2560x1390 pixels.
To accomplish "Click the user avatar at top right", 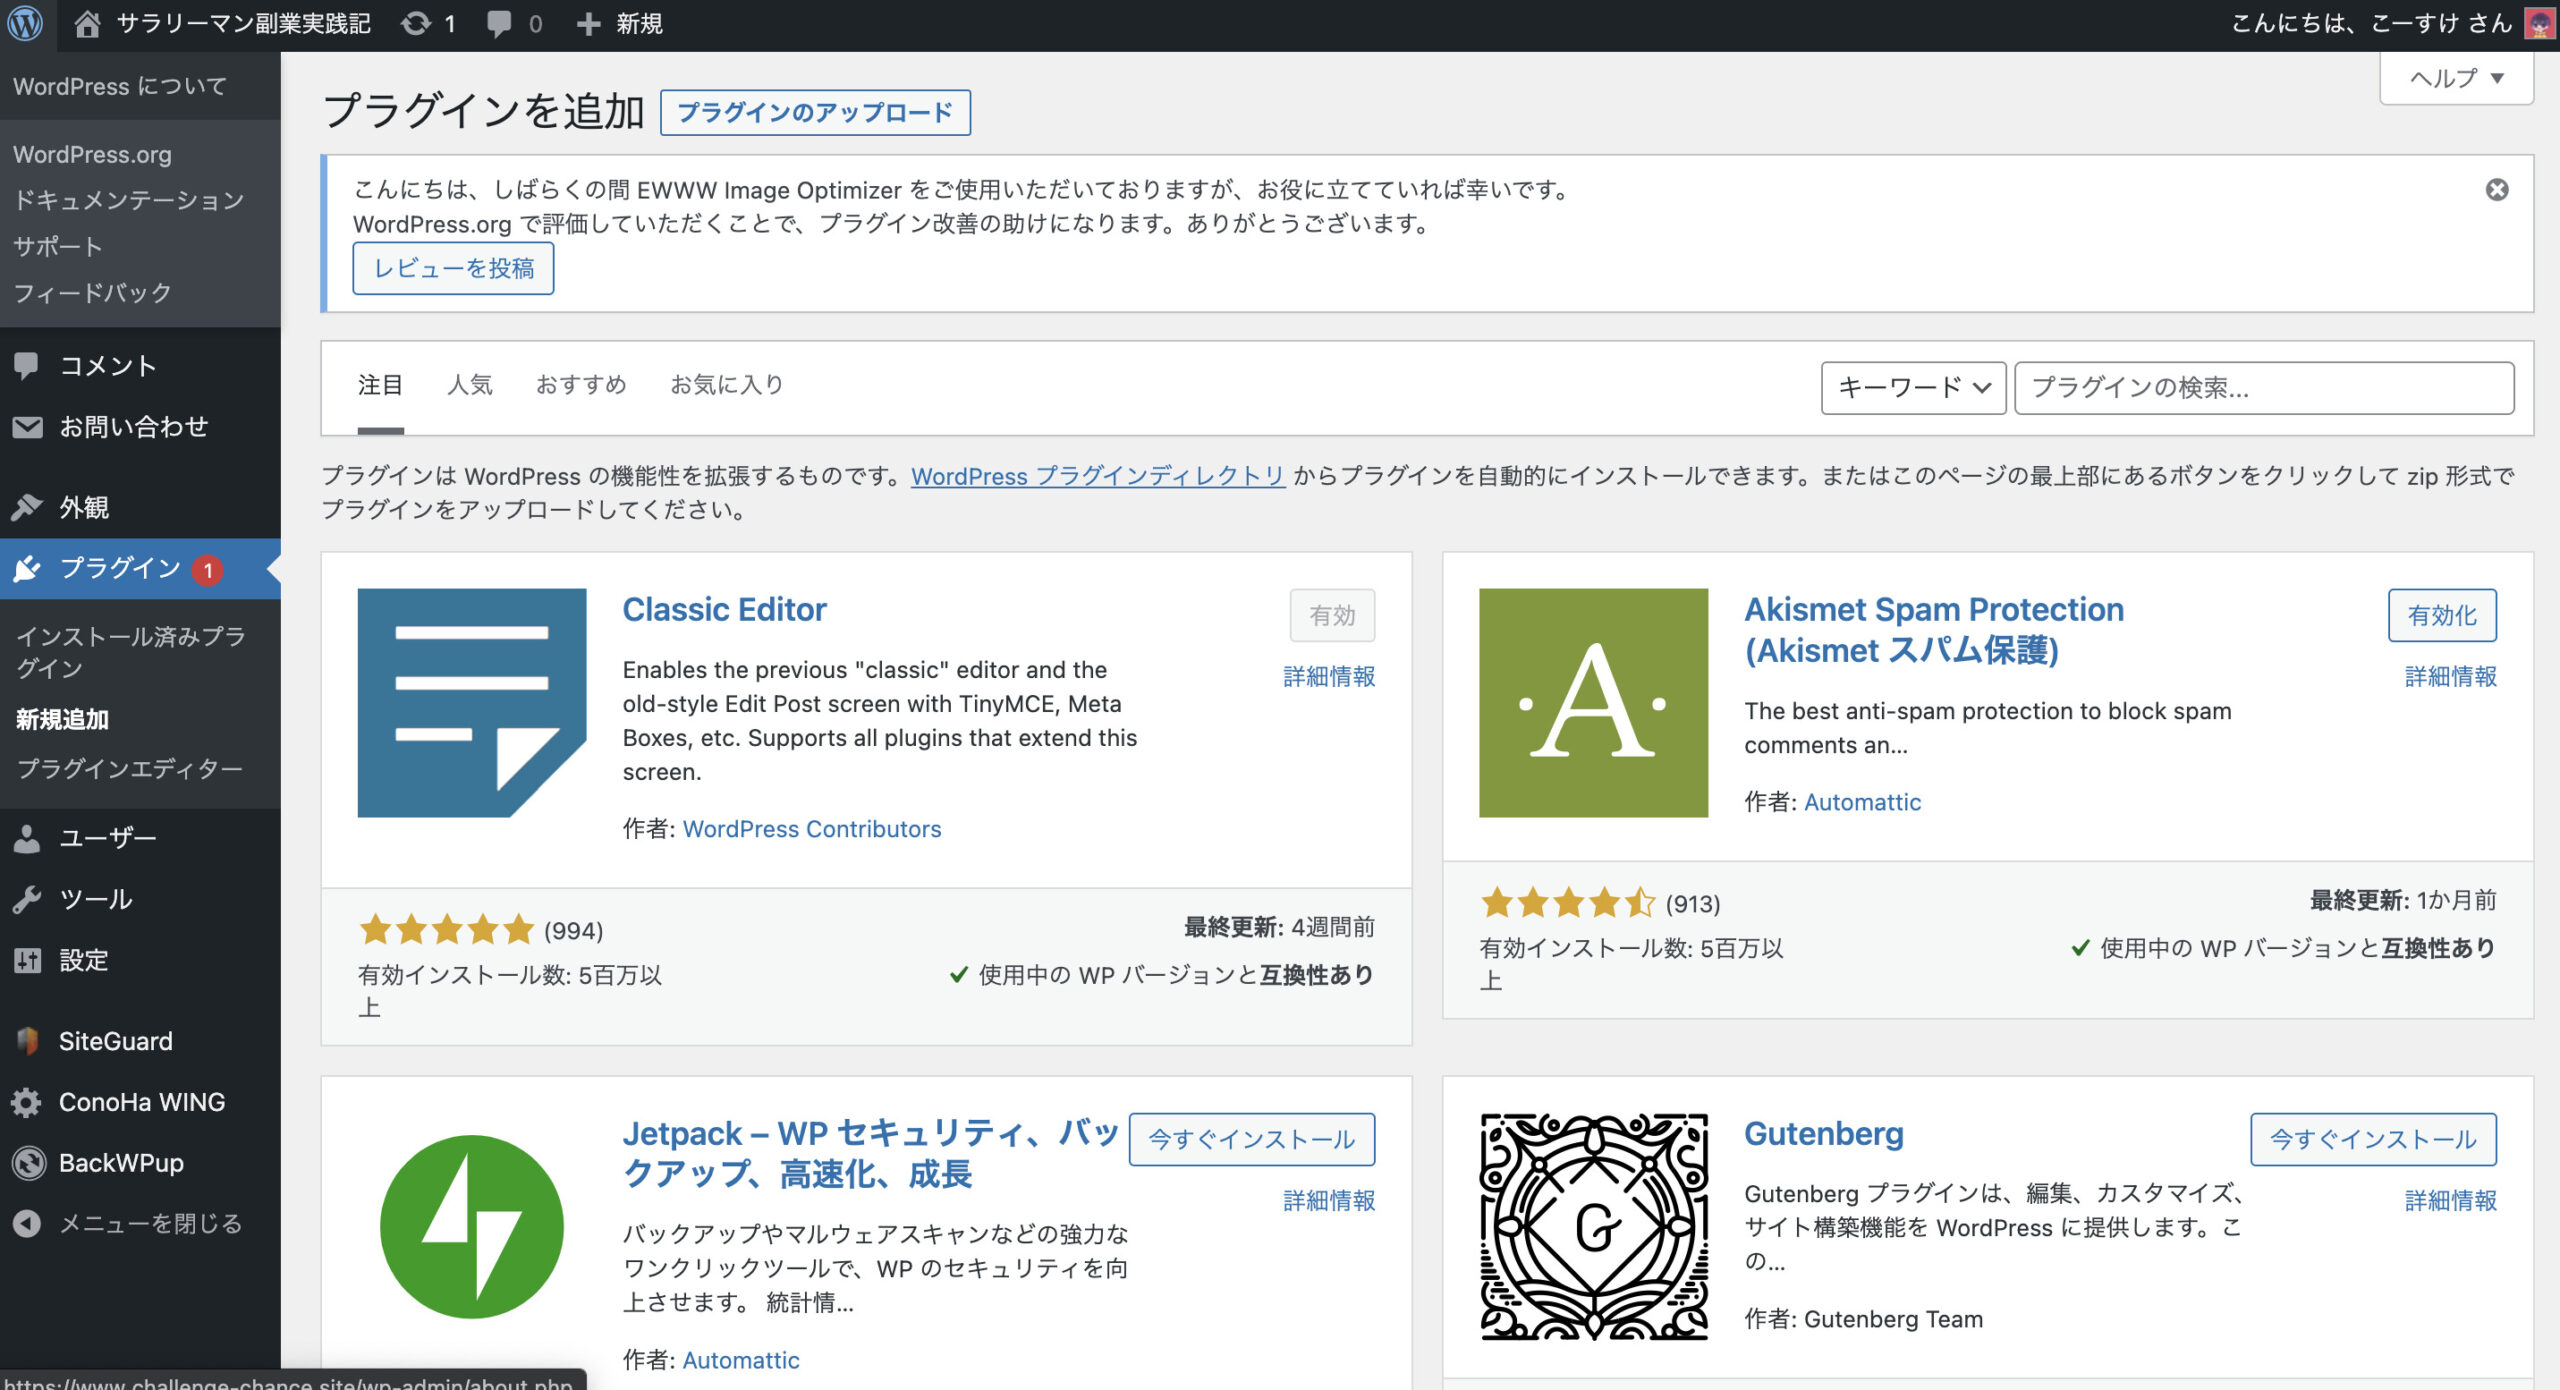I will click(x=2538, y=23).
